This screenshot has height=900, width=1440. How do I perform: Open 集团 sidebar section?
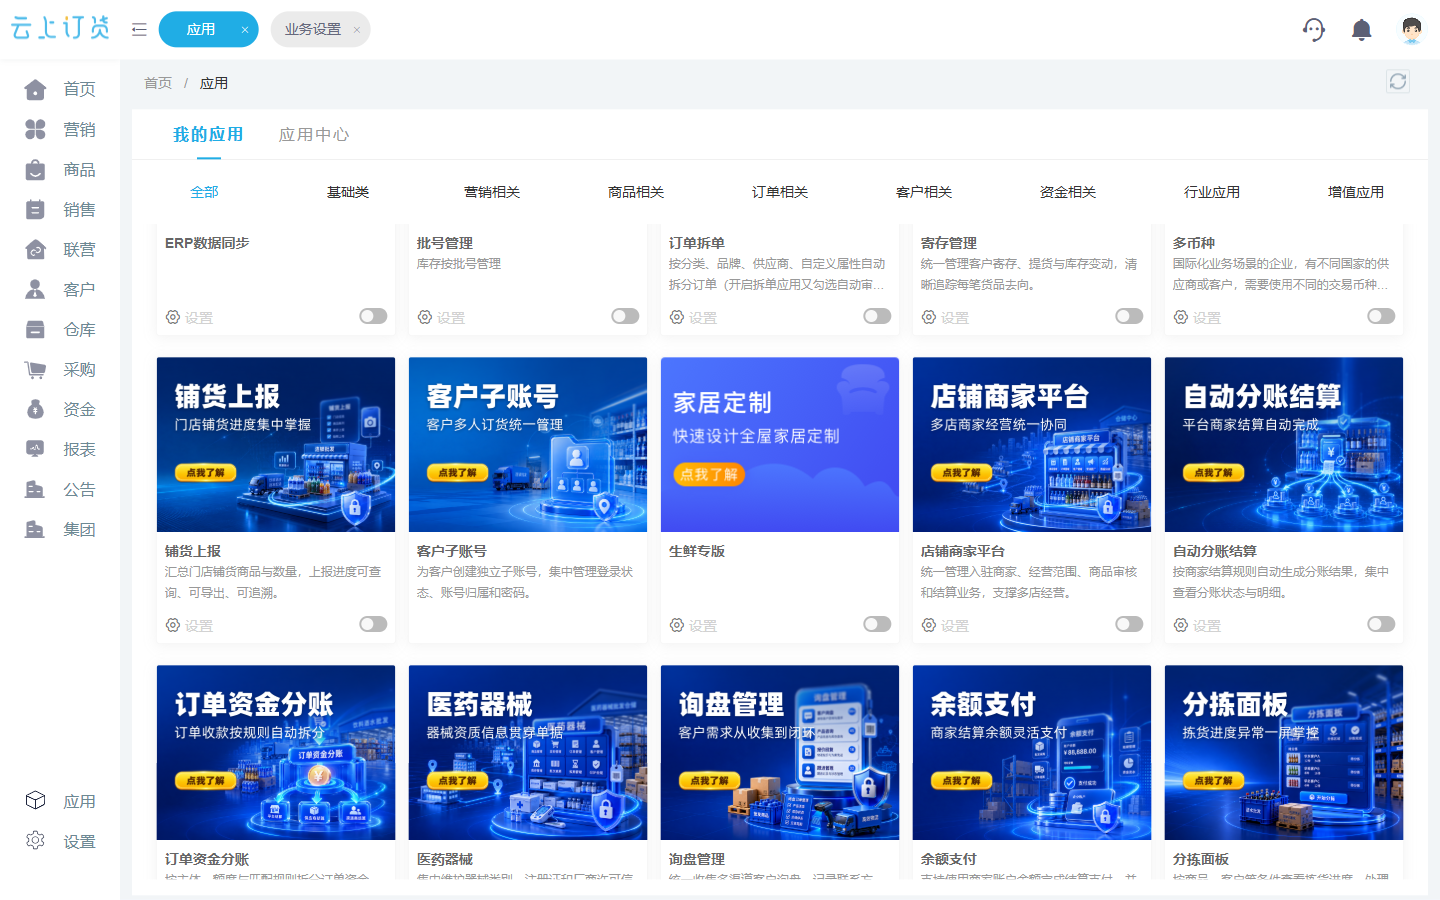coord(60,529)
